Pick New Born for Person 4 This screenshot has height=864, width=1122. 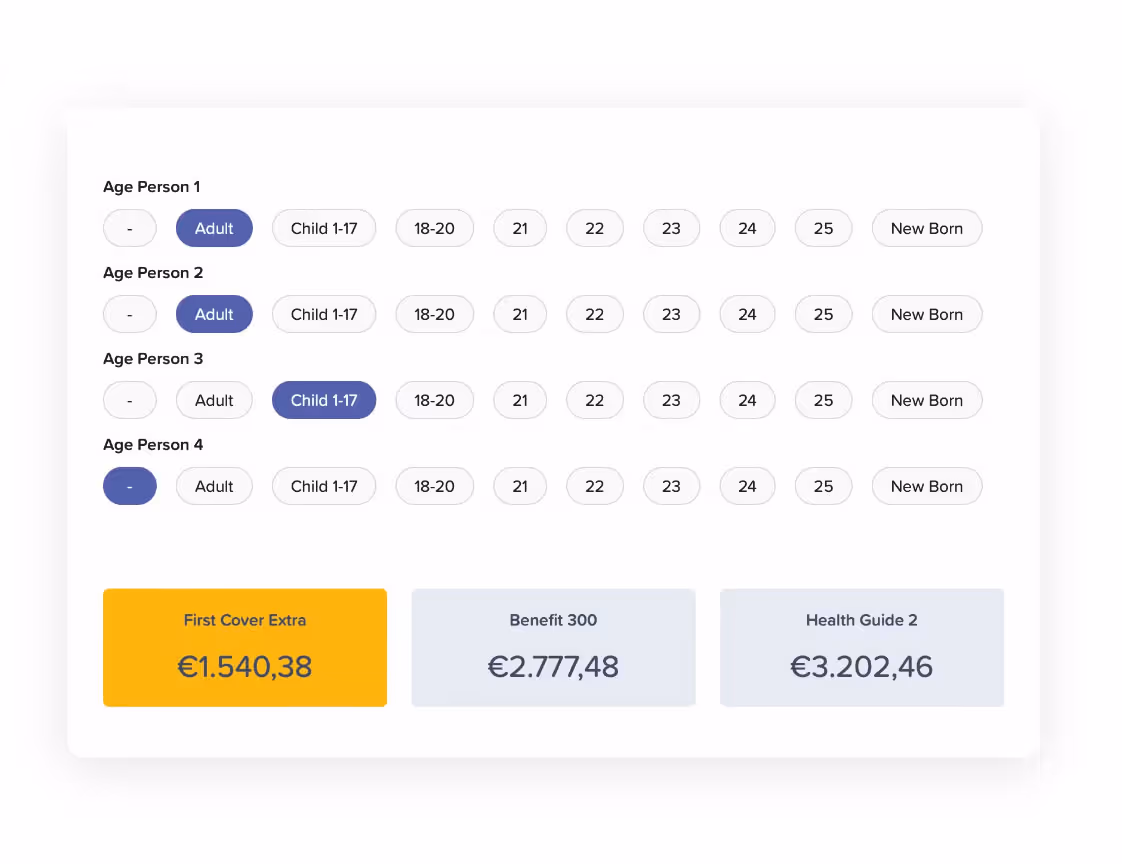[x=926, y=486]
